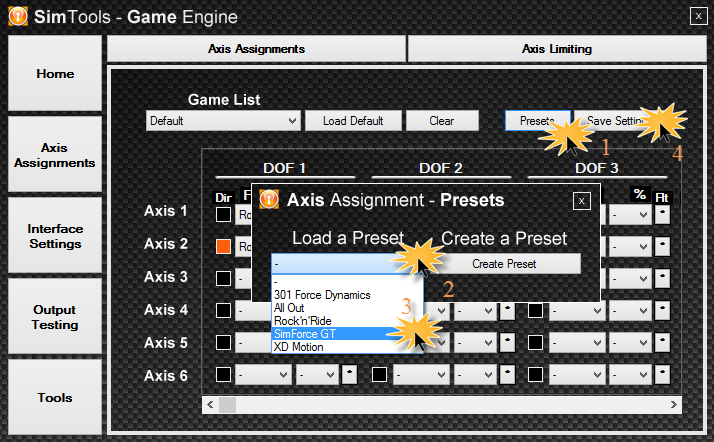Click Axis 6 DOF 1 filter button
714x442 pixels.
point(349,375)
